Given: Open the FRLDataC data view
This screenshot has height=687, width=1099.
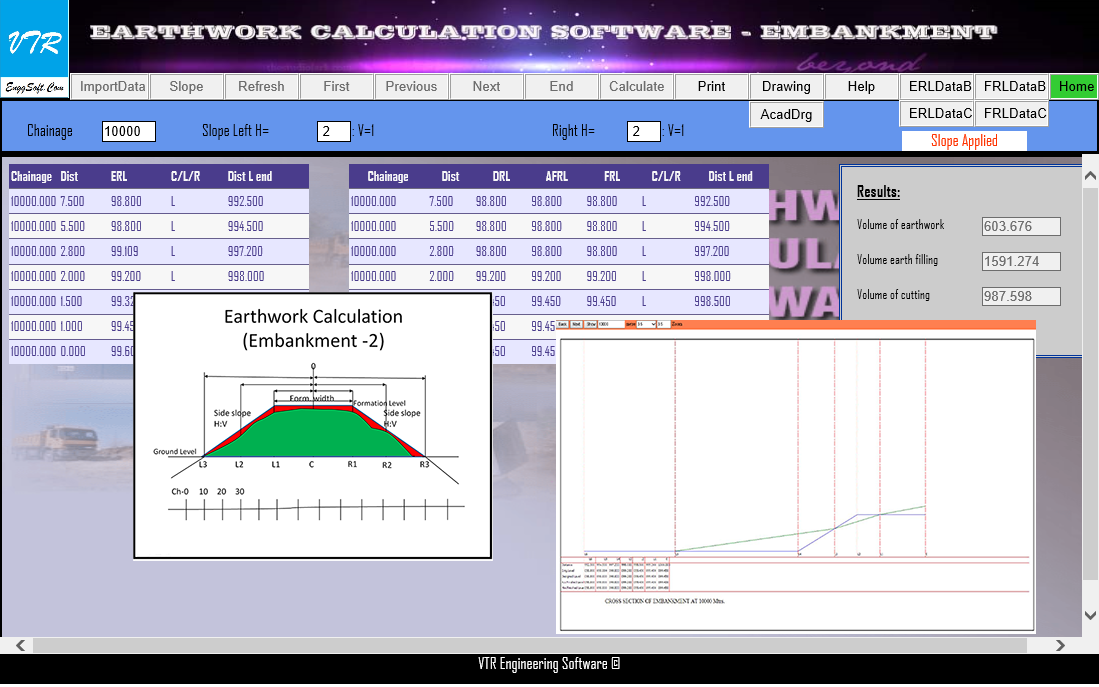Looking at the screenshot, I should [x=1013, y=112].
